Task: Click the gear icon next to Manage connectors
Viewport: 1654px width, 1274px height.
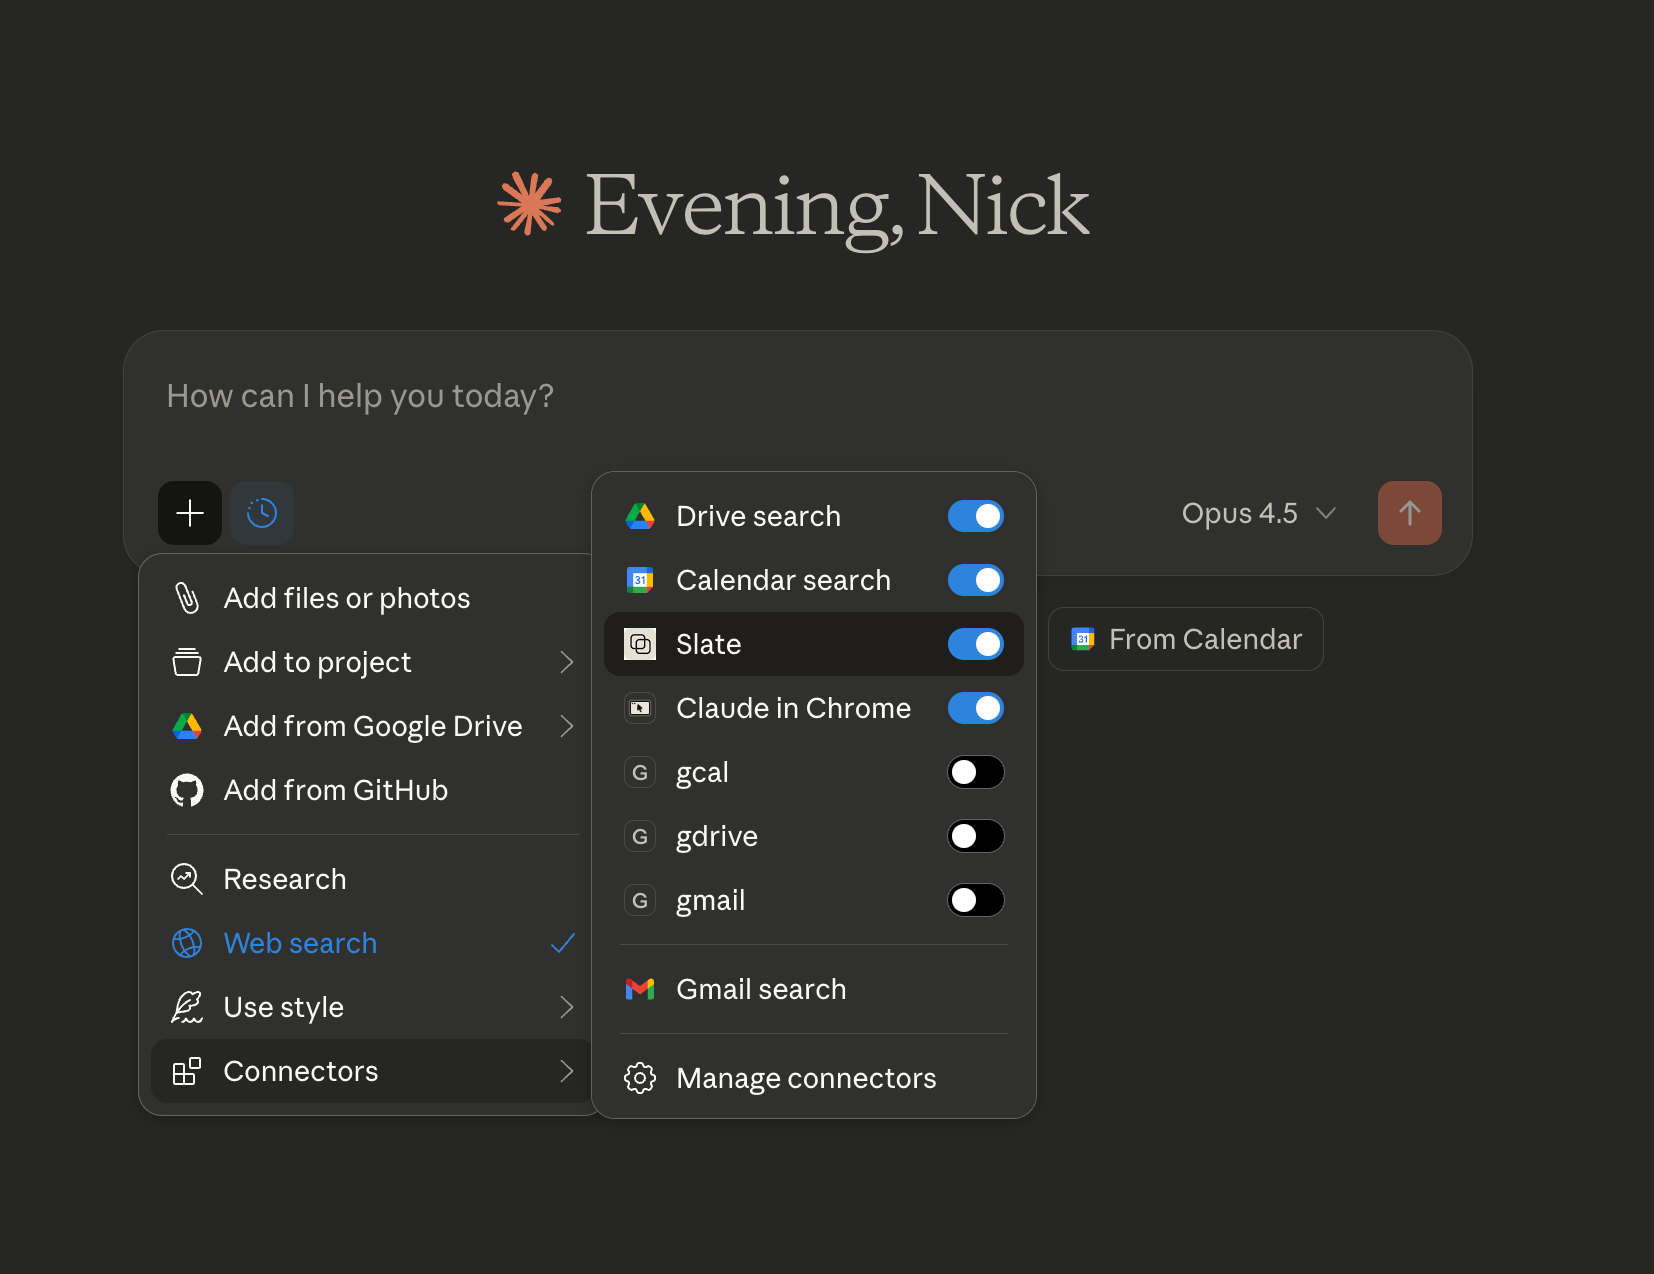Action: coord(640,1077)
